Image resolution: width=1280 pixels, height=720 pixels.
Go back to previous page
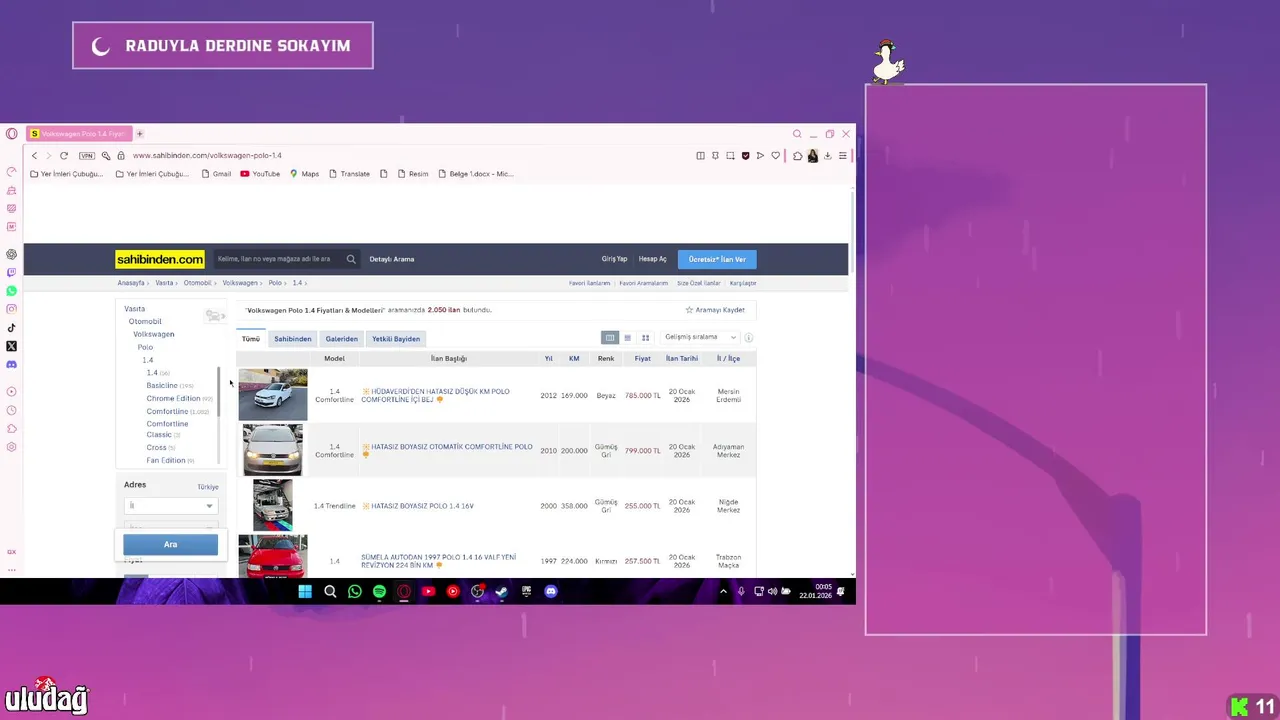pos(34,156)
